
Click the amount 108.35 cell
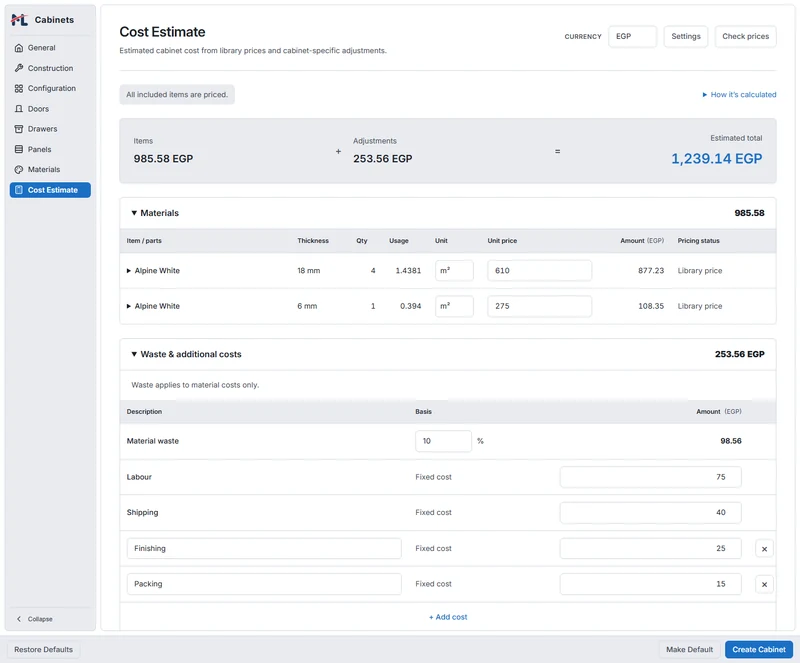[651, 306]
